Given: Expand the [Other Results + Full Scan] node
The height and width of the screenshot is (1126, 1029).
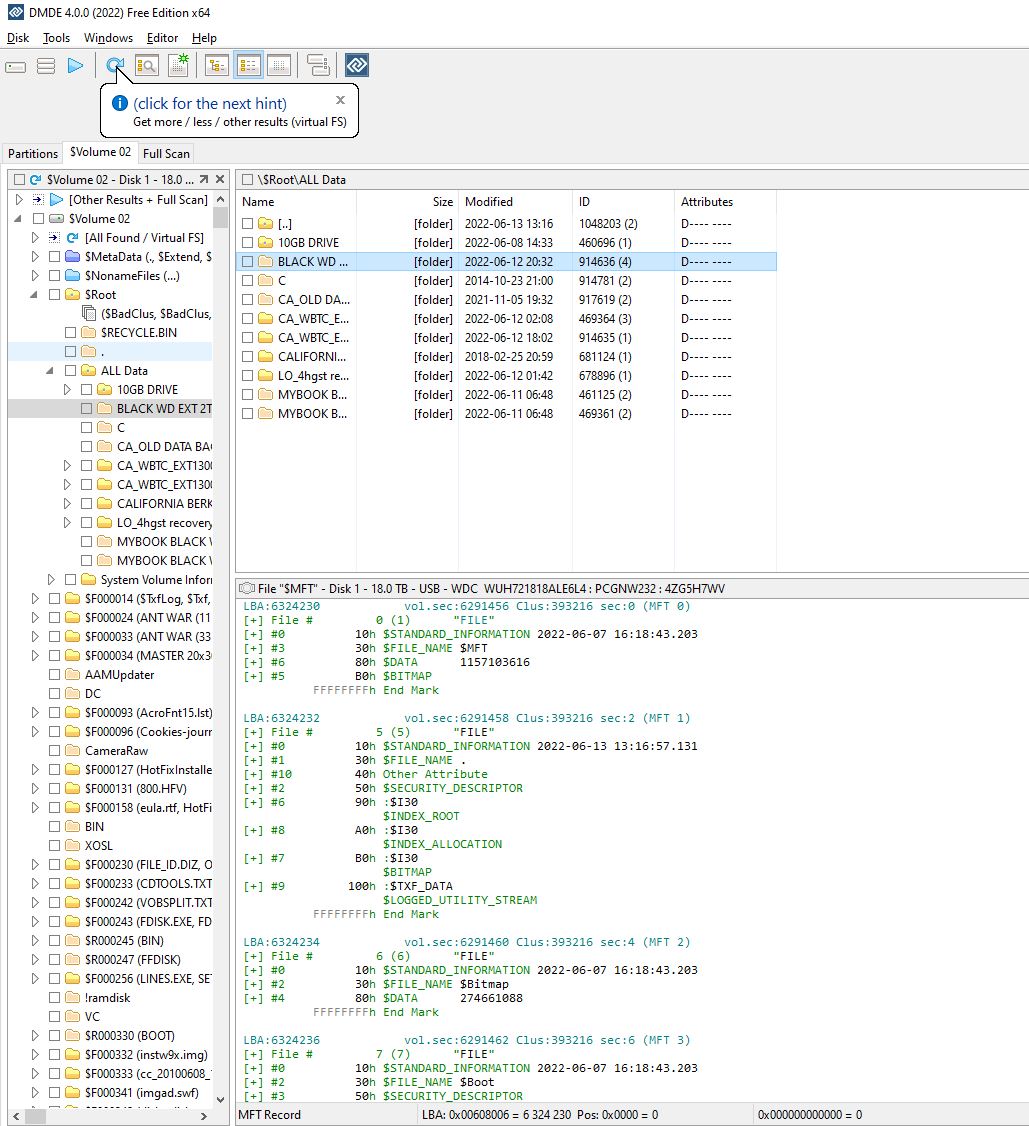Looking at the screenshot, I should pyautogui.click(x=19, y=200).
